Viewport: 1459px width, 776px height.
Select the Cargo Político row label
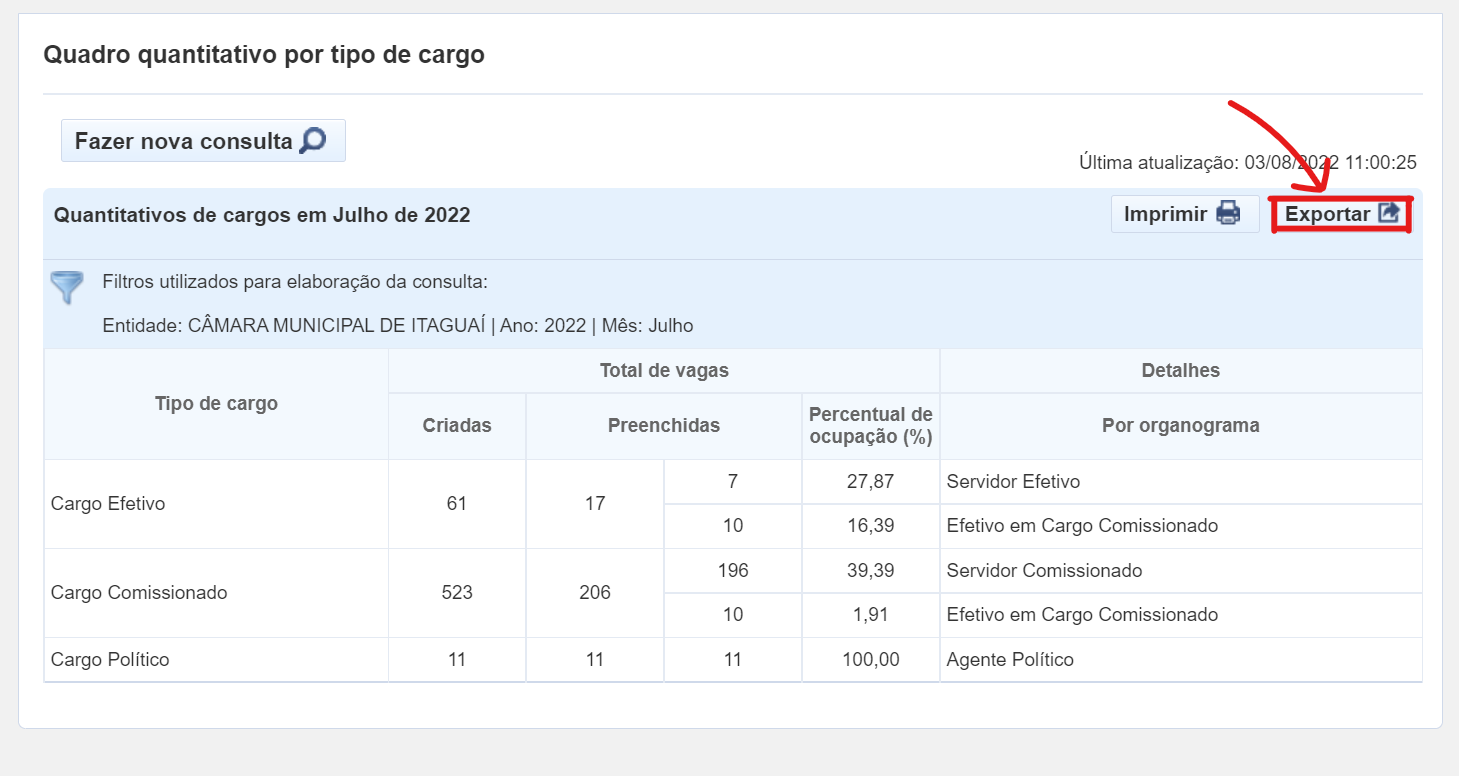pyautogui.click(x=110, y=660)
